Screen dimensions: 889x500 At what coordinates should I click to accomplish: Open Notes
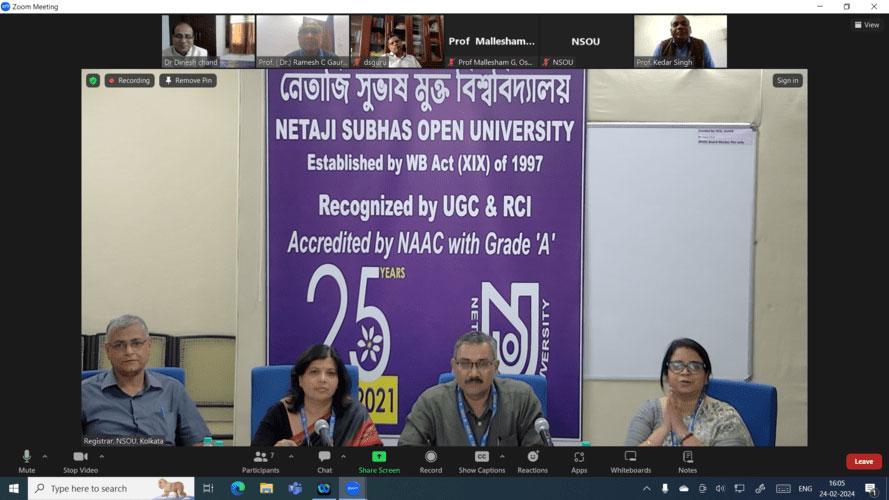pos(687,461)
